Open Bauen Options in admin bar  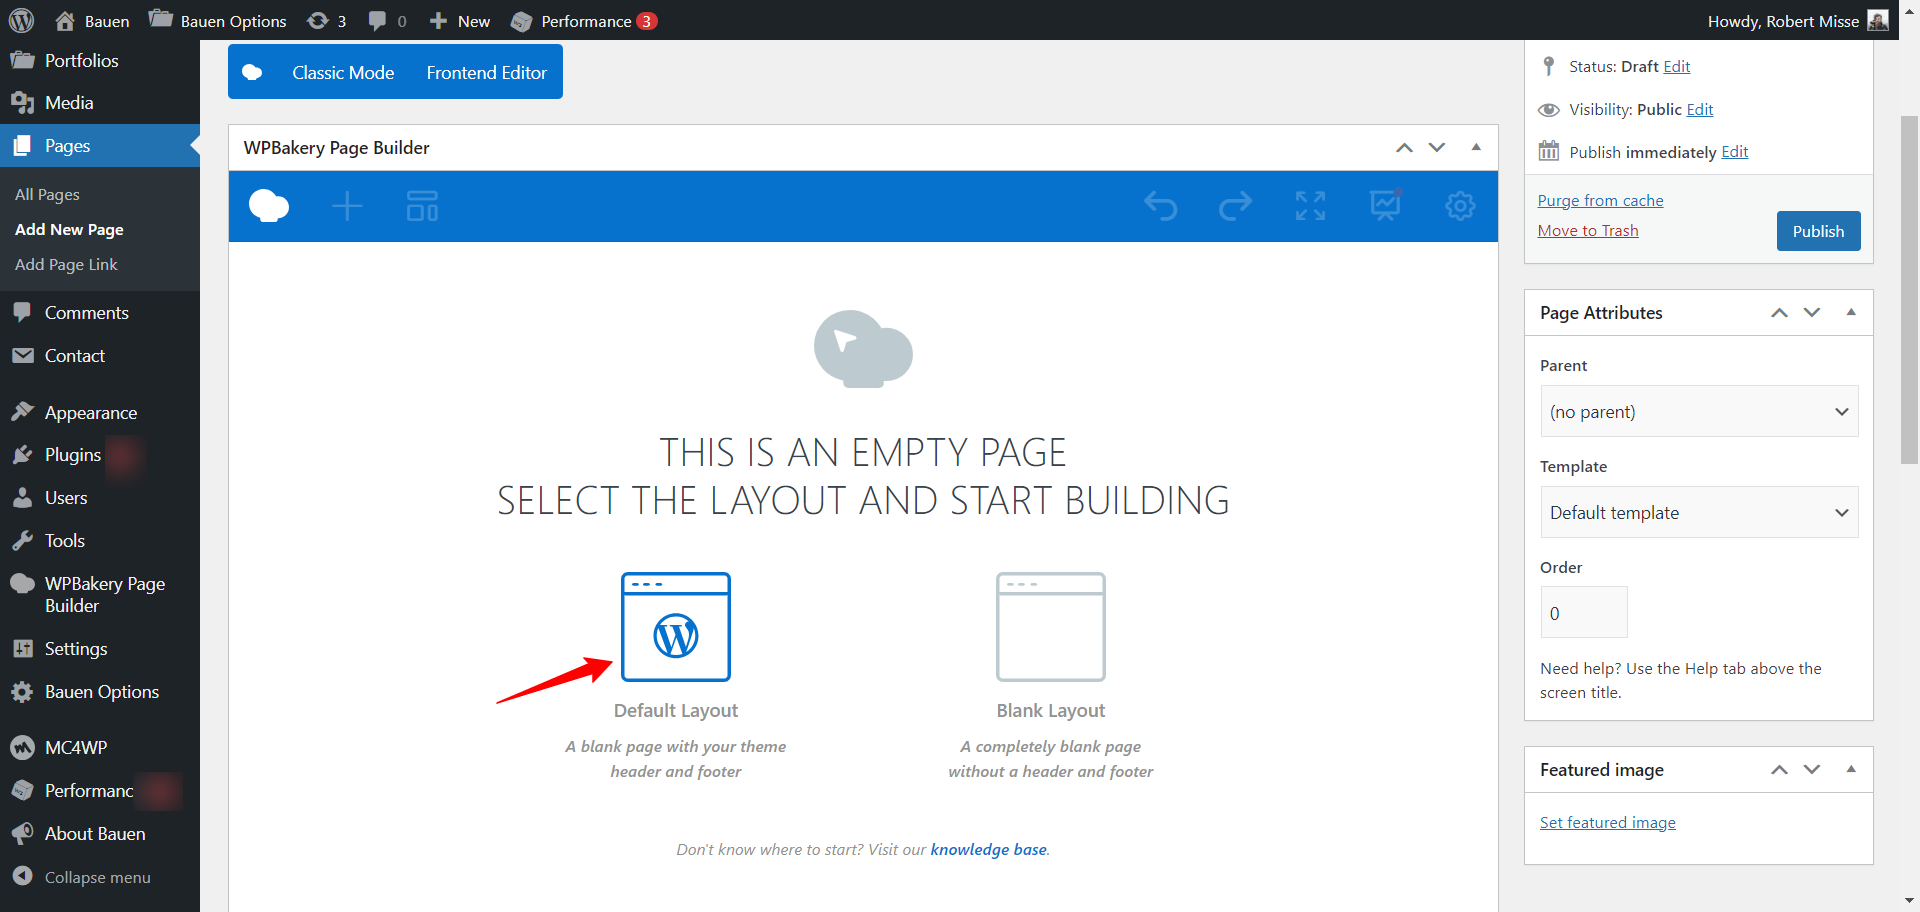(218, 21)
